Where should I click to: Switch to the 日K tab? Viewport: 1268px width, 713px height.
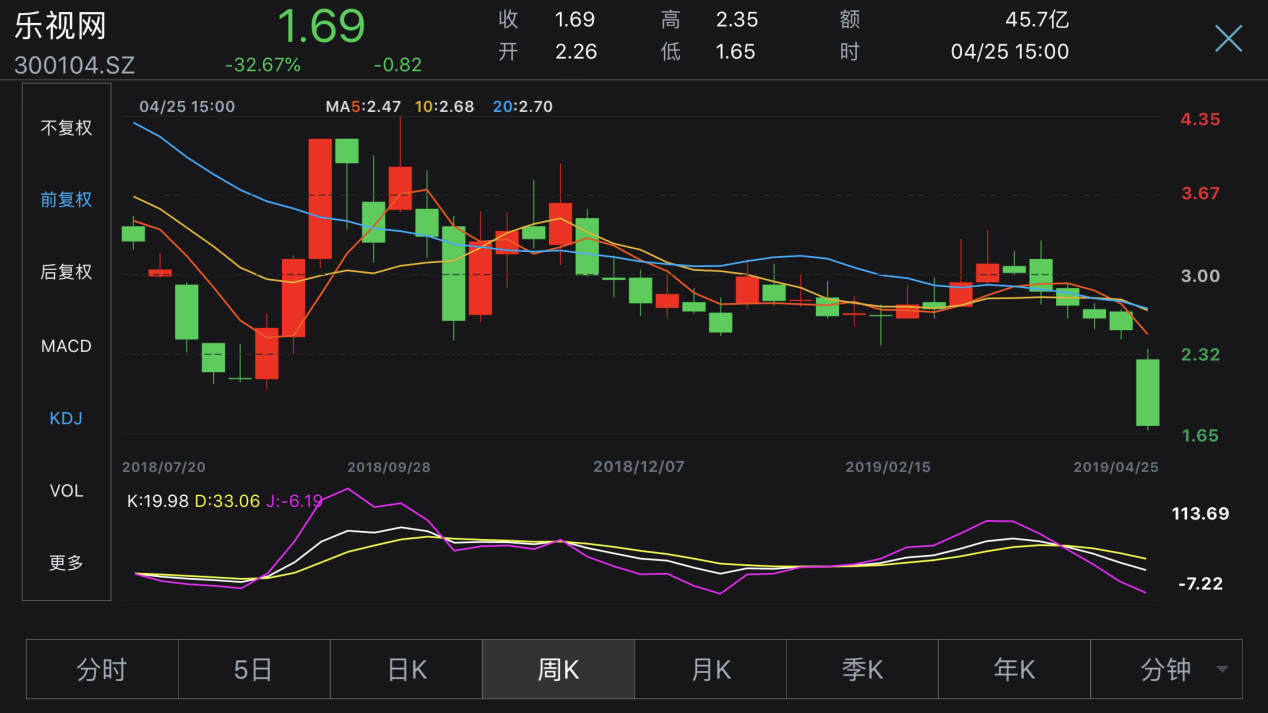[x=406, y=669]
